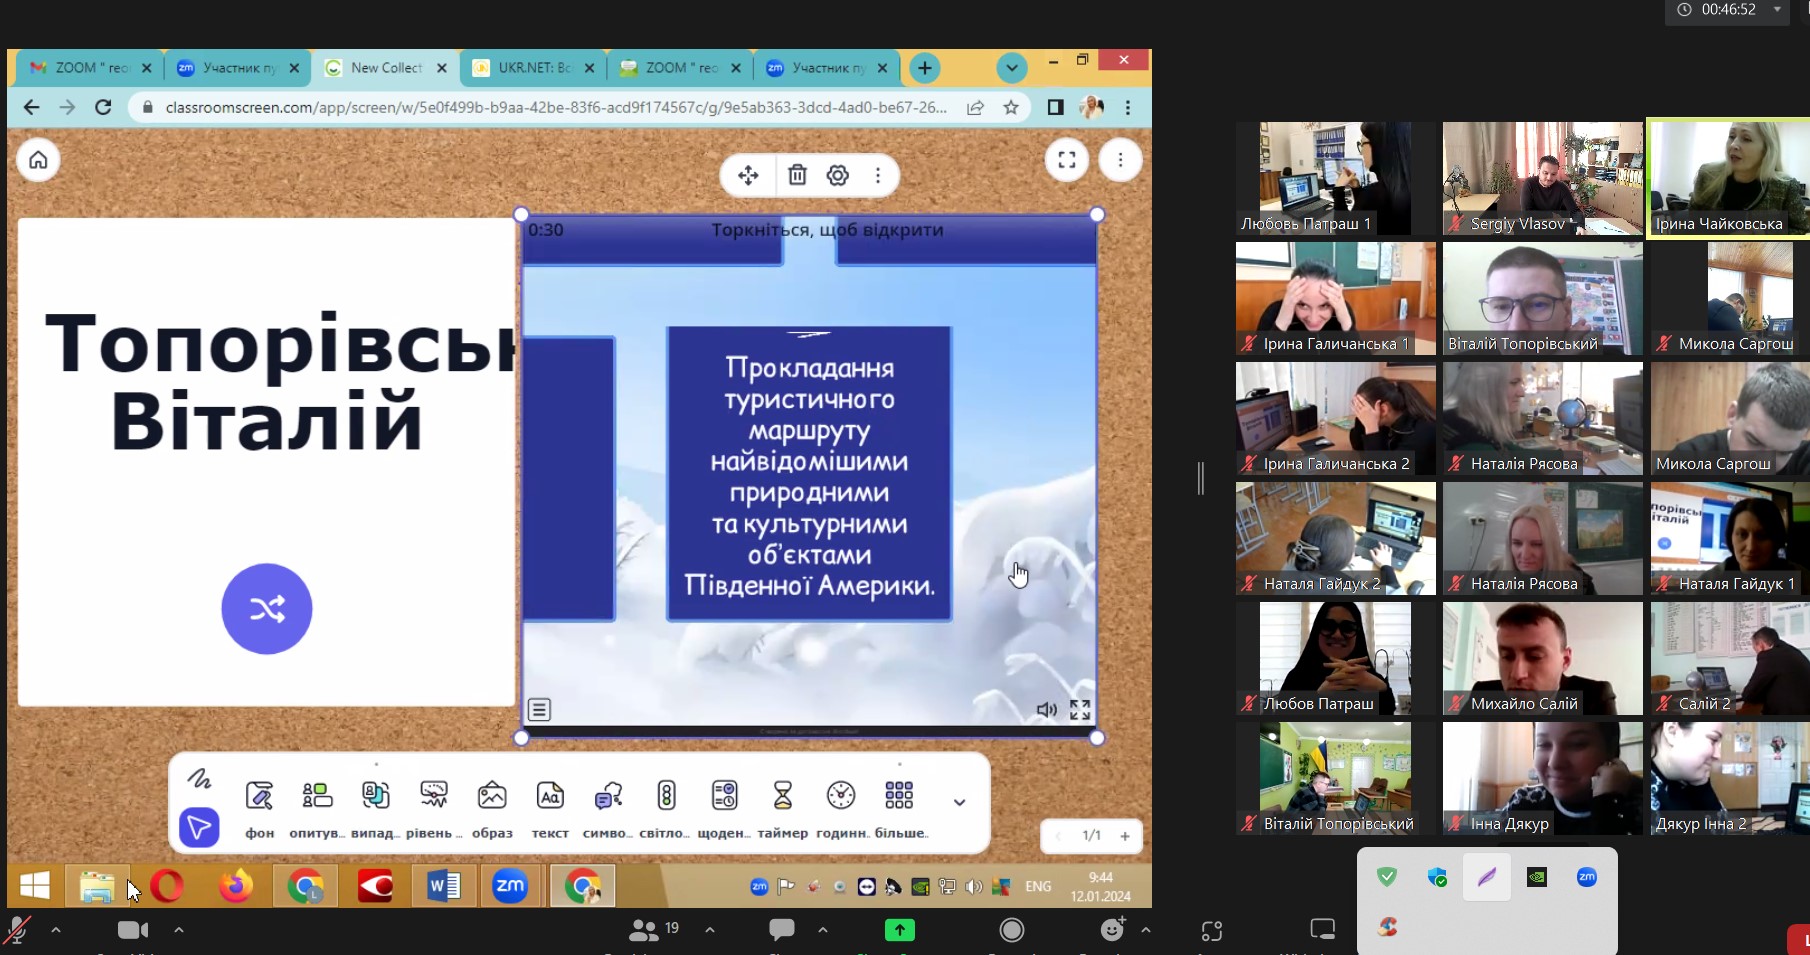Unmute microphone in Zoom toolbar
Viewport: 1810px width, 955px height.
[17, 930]
